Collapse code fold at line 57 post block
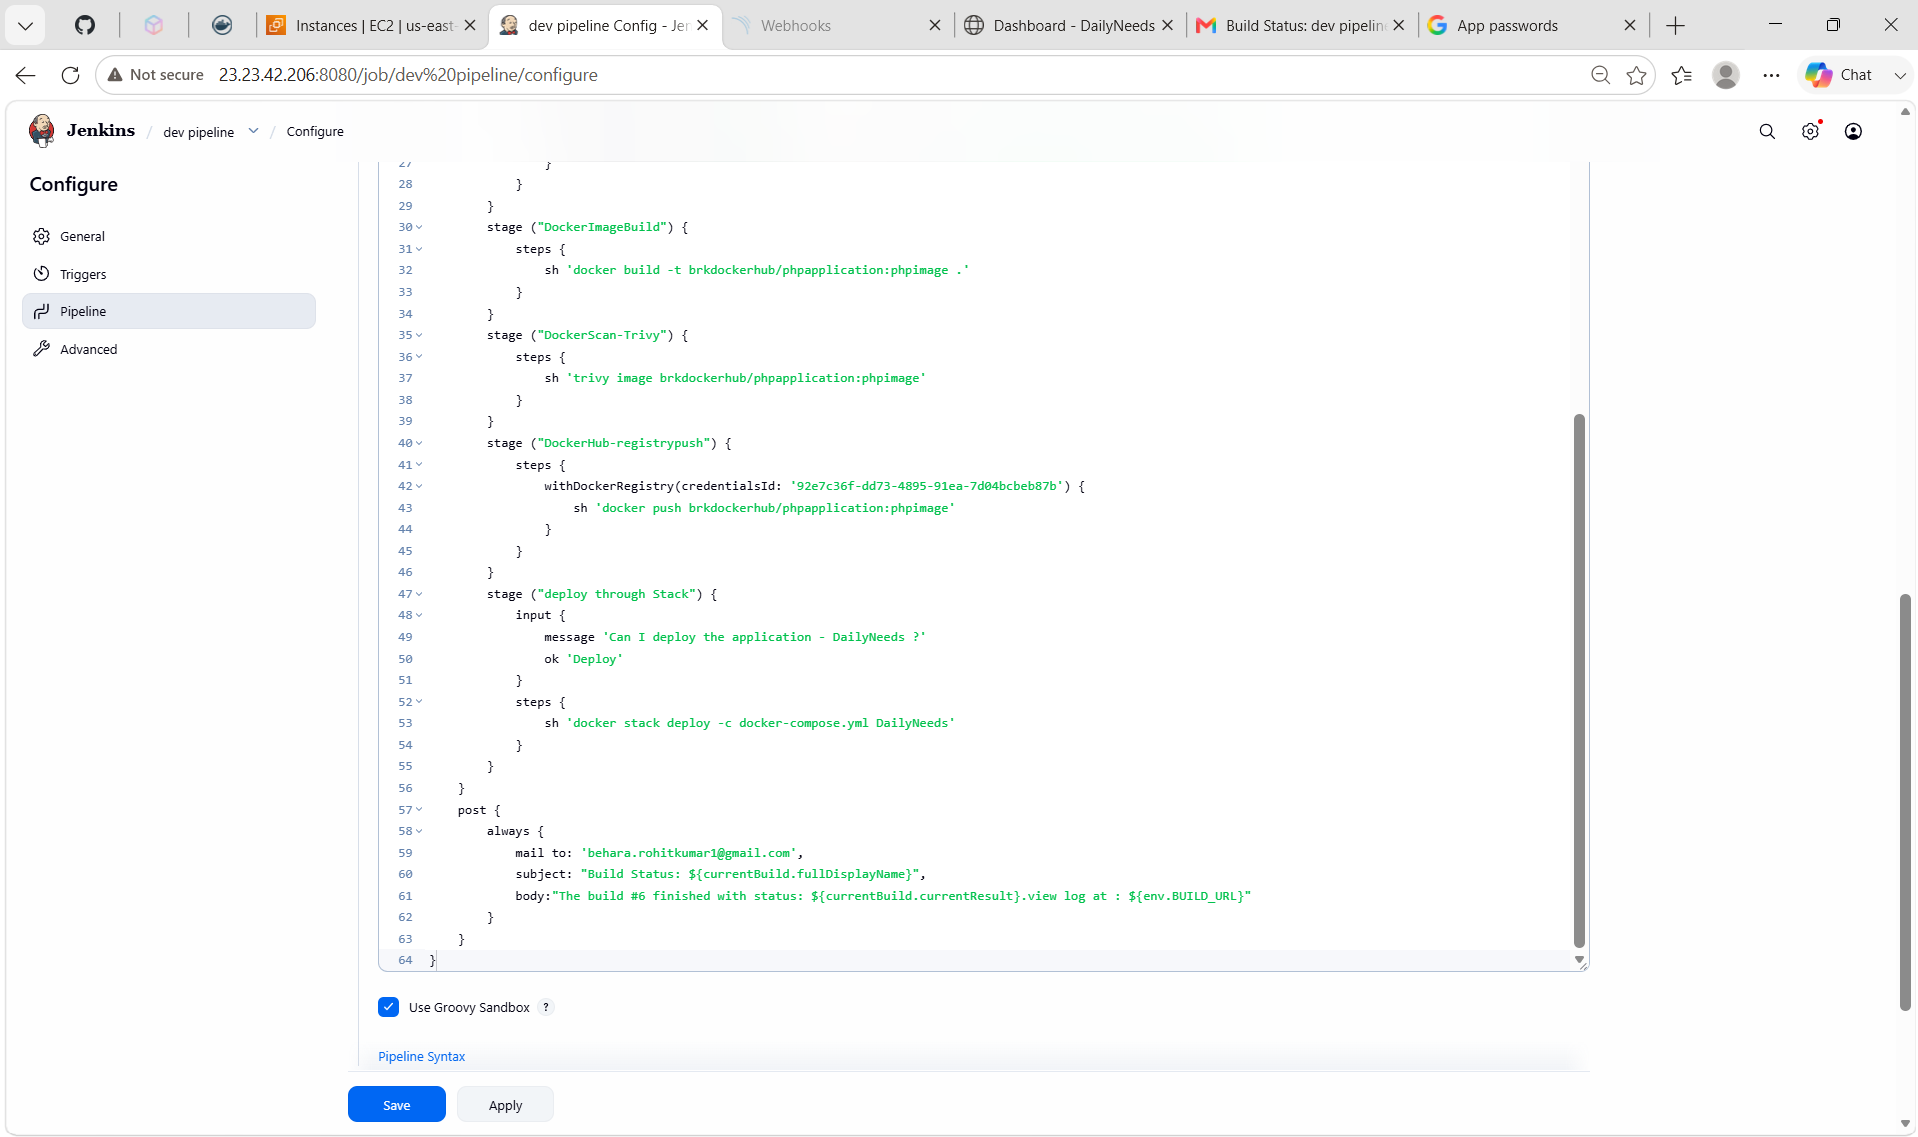This screenshot has width=1918, height=1137. coord(419,810)
